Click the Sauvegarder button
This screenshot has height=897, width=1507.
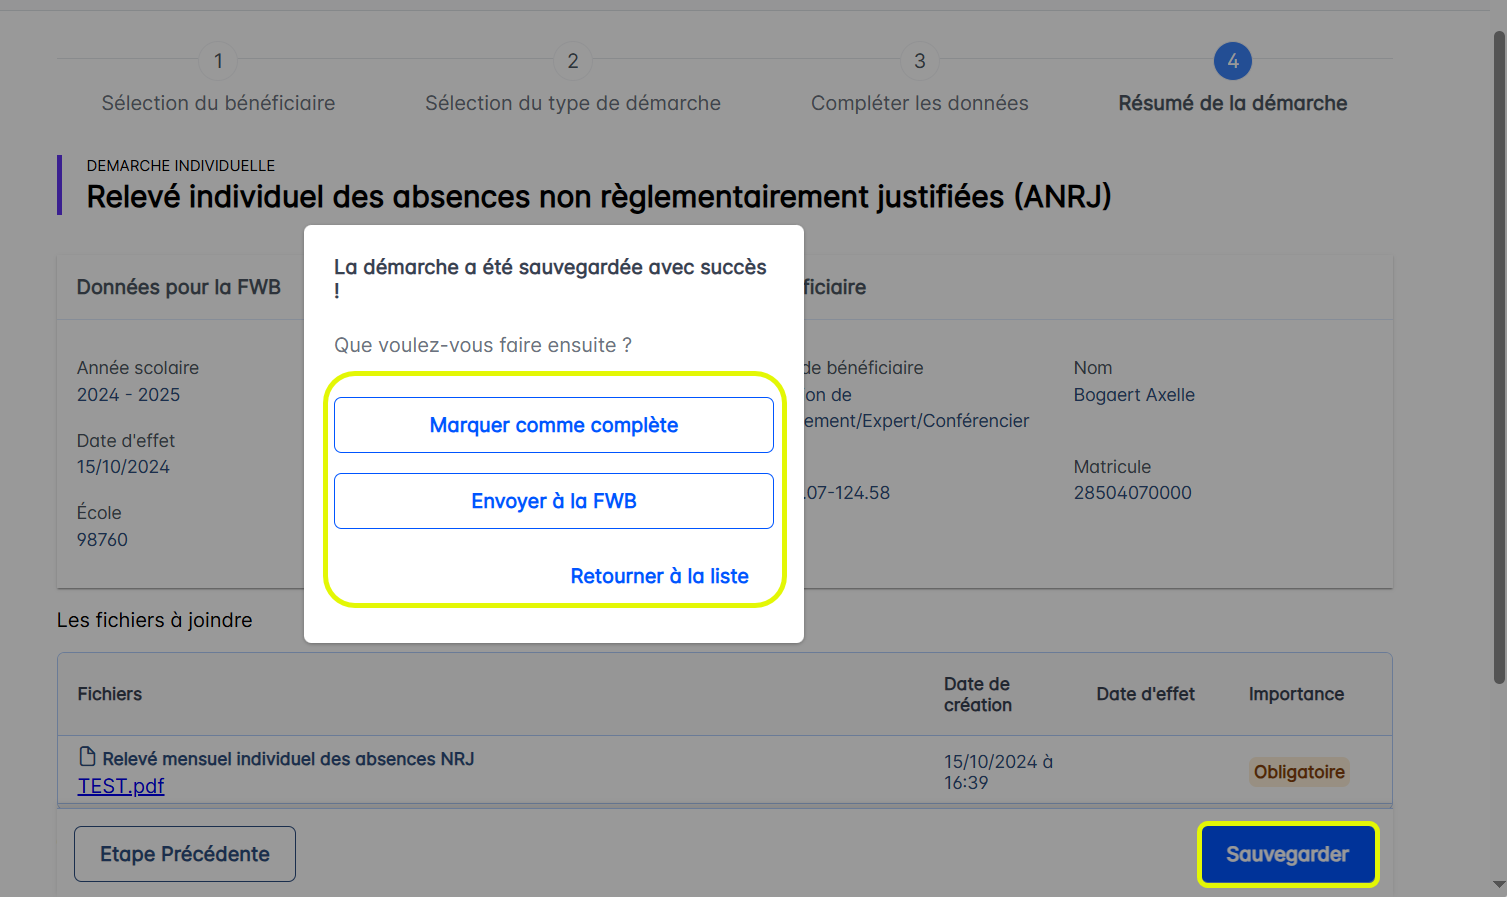1287,854
